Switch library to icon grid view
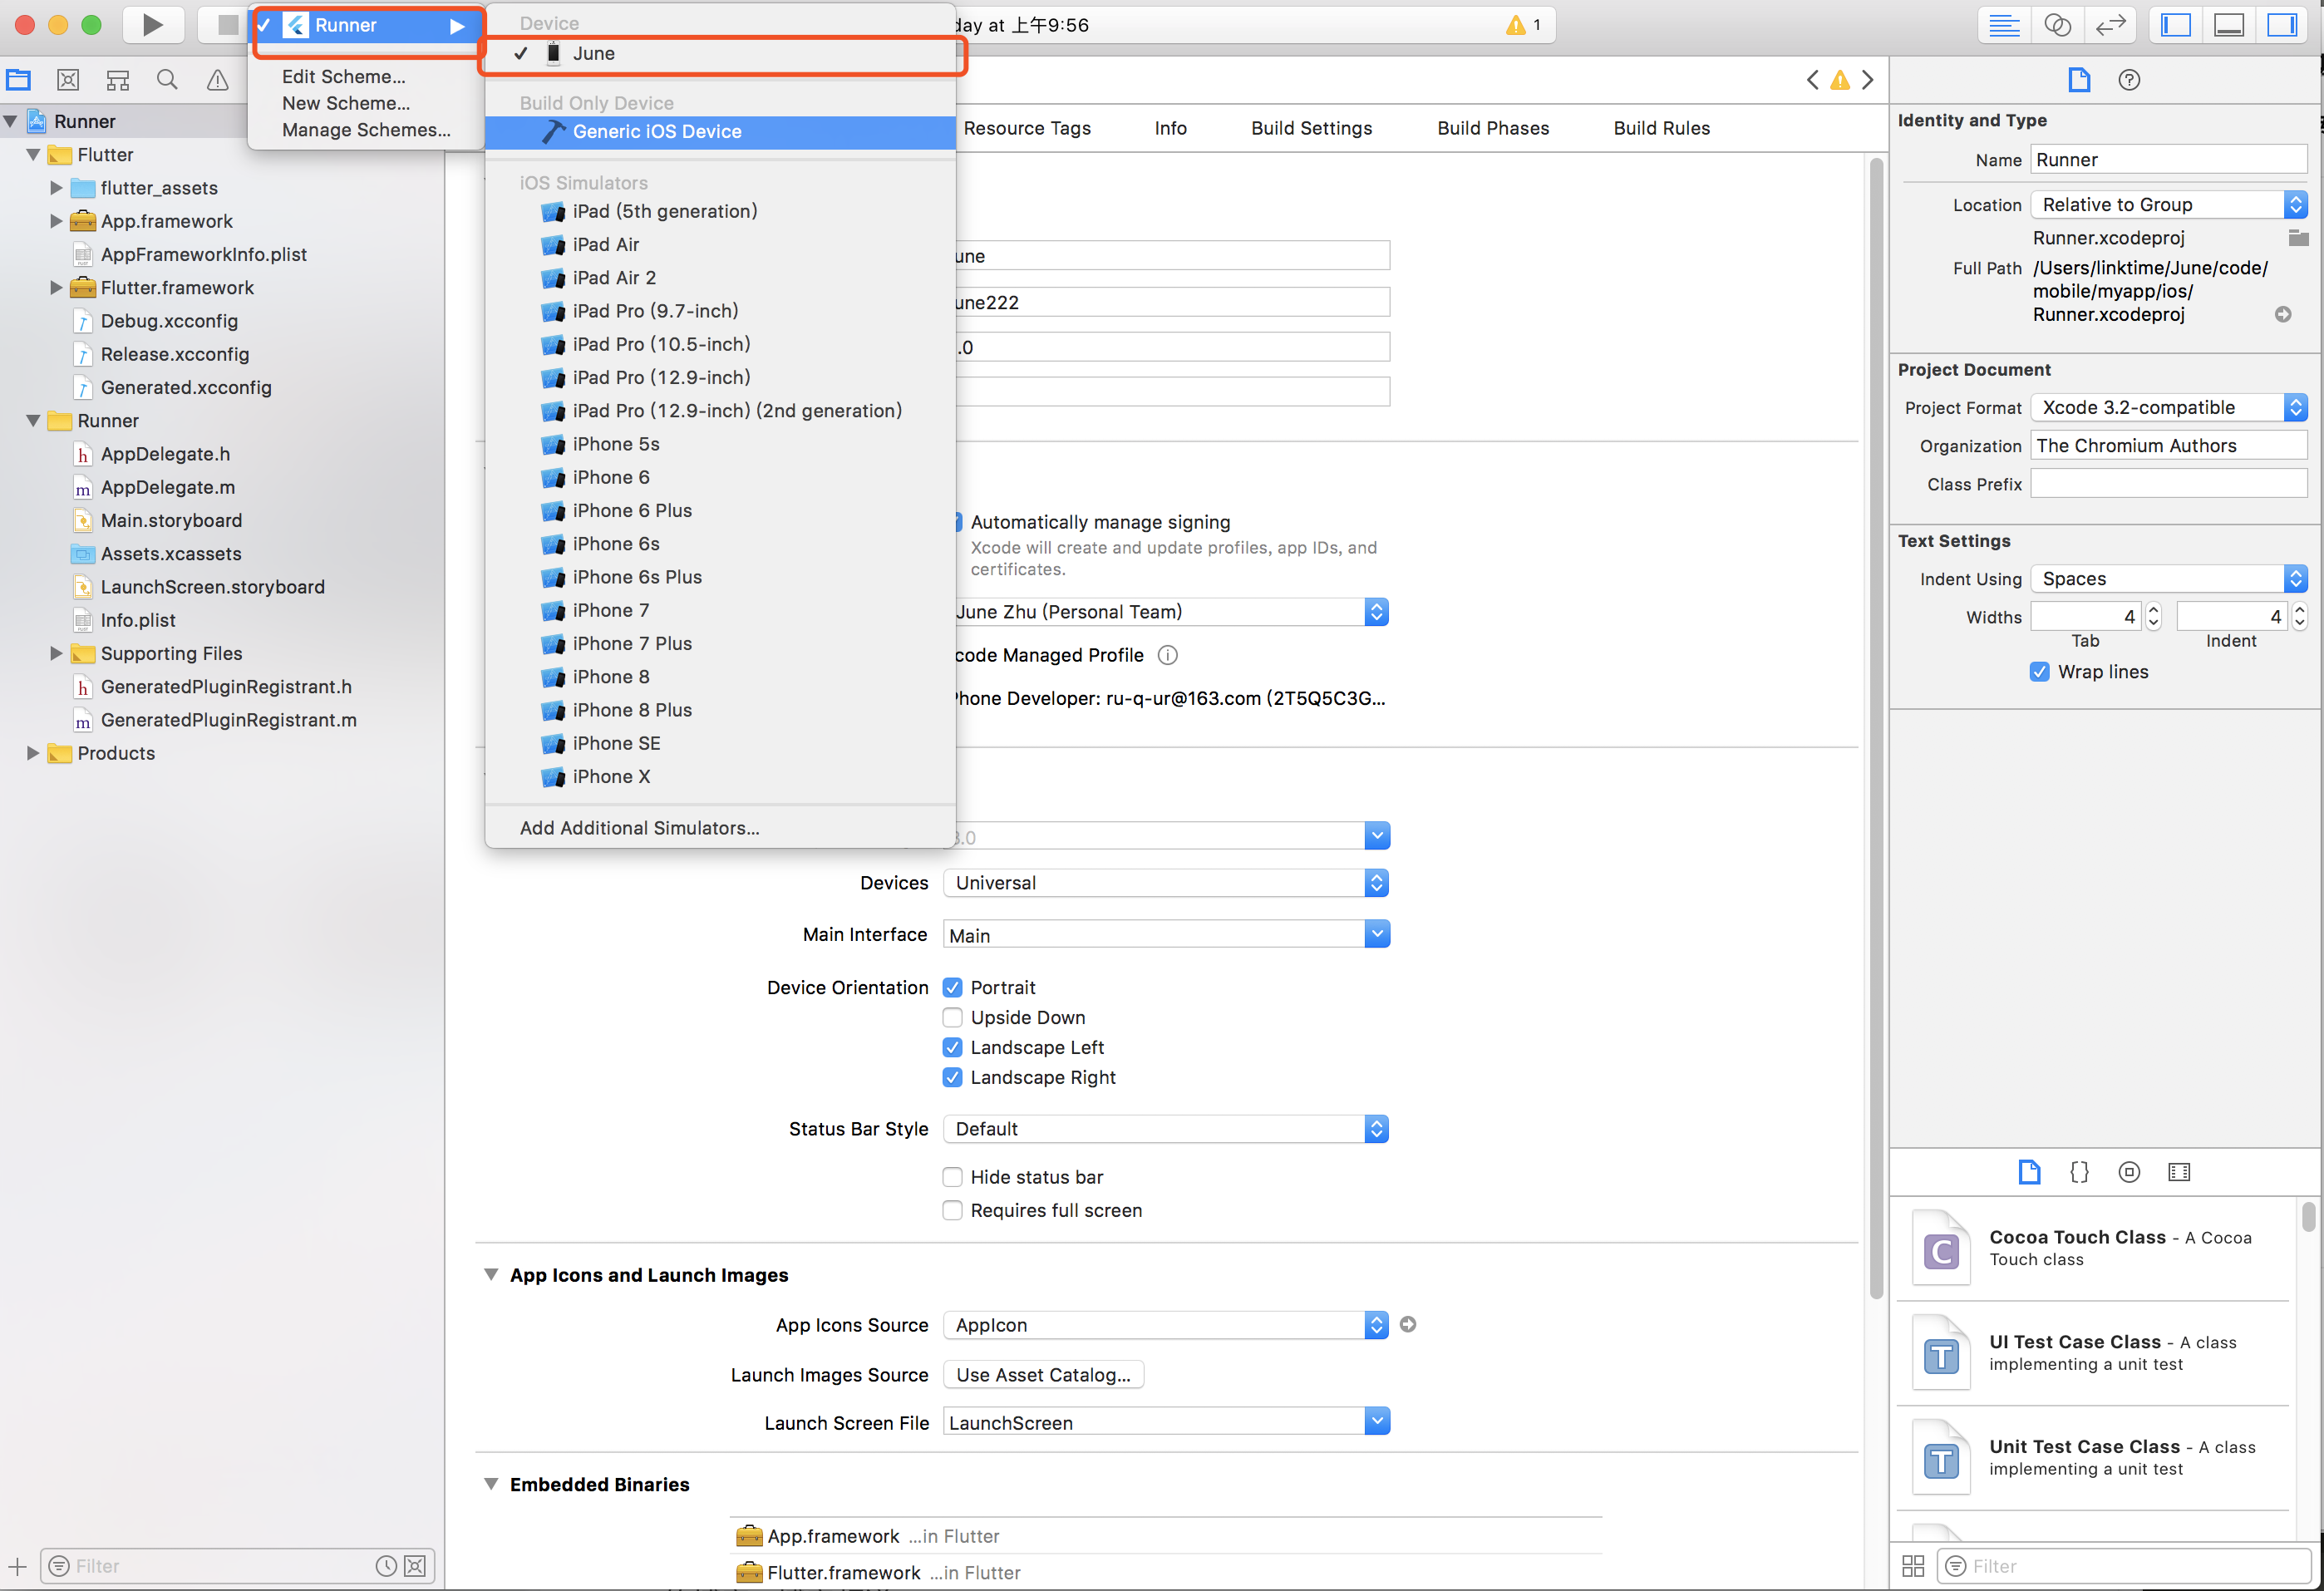Viewport: 2324px width, 1591px height. tap(1913, 1565)
